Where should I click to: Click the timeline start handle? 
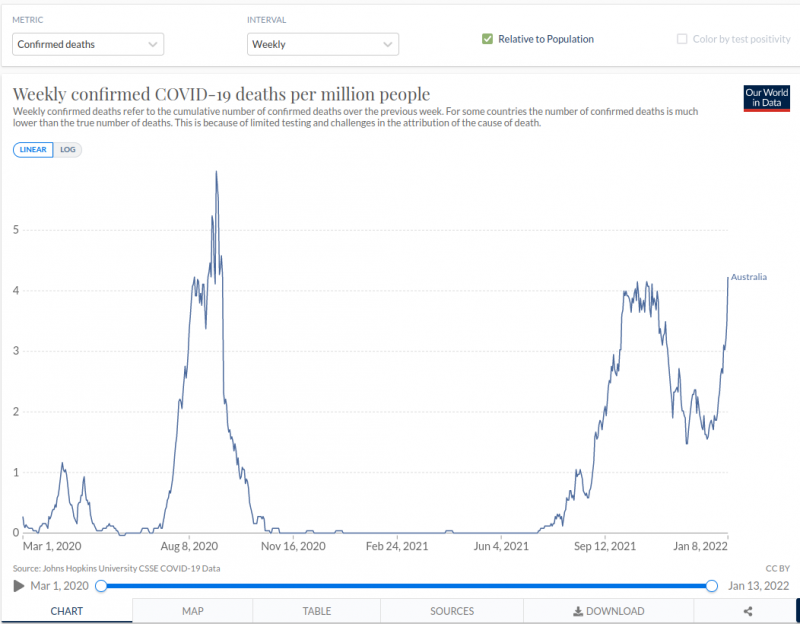(x=100, y=585)
